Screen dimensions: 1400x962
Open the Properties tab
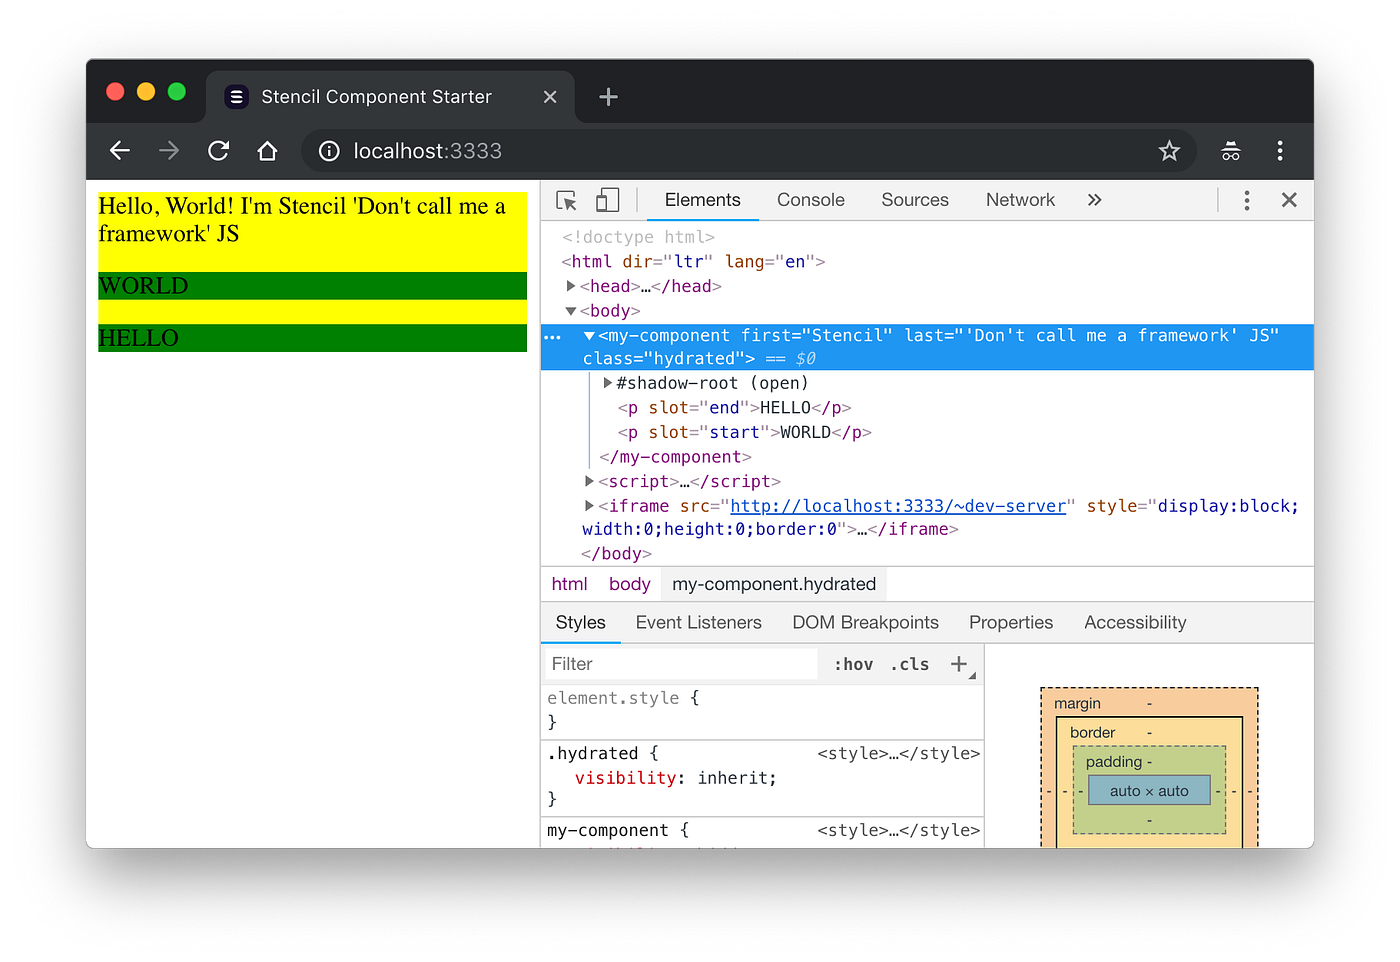(1011, 623)
